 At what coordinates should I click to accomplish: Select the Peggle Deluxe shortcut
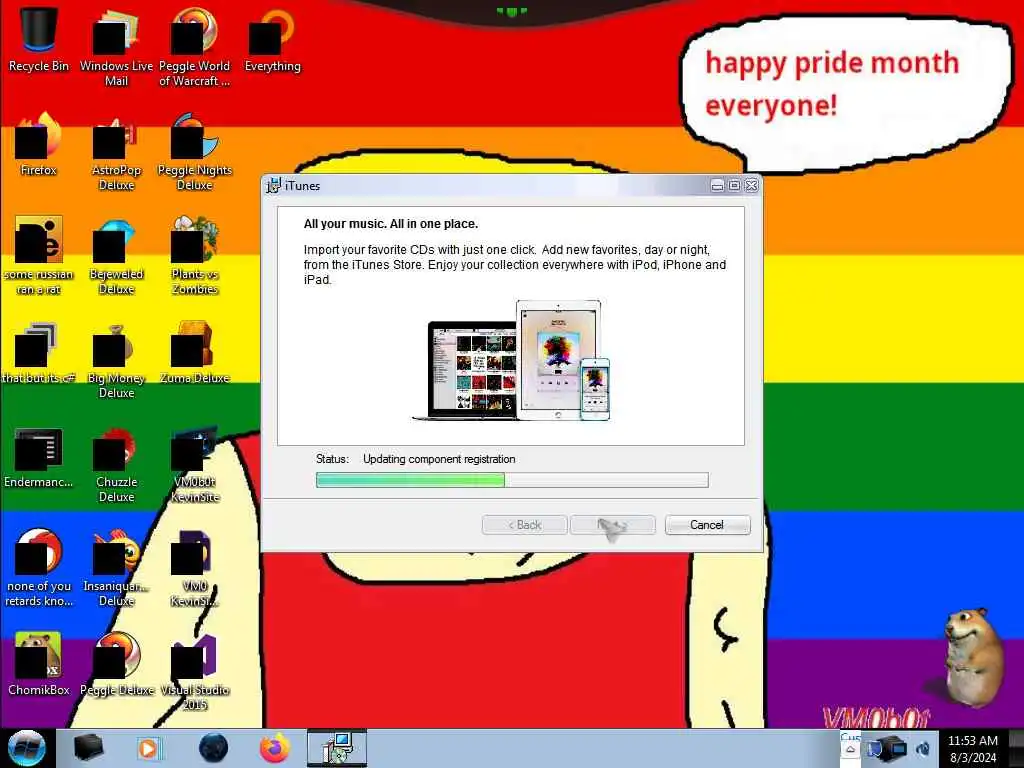click(x=116, y=664)
